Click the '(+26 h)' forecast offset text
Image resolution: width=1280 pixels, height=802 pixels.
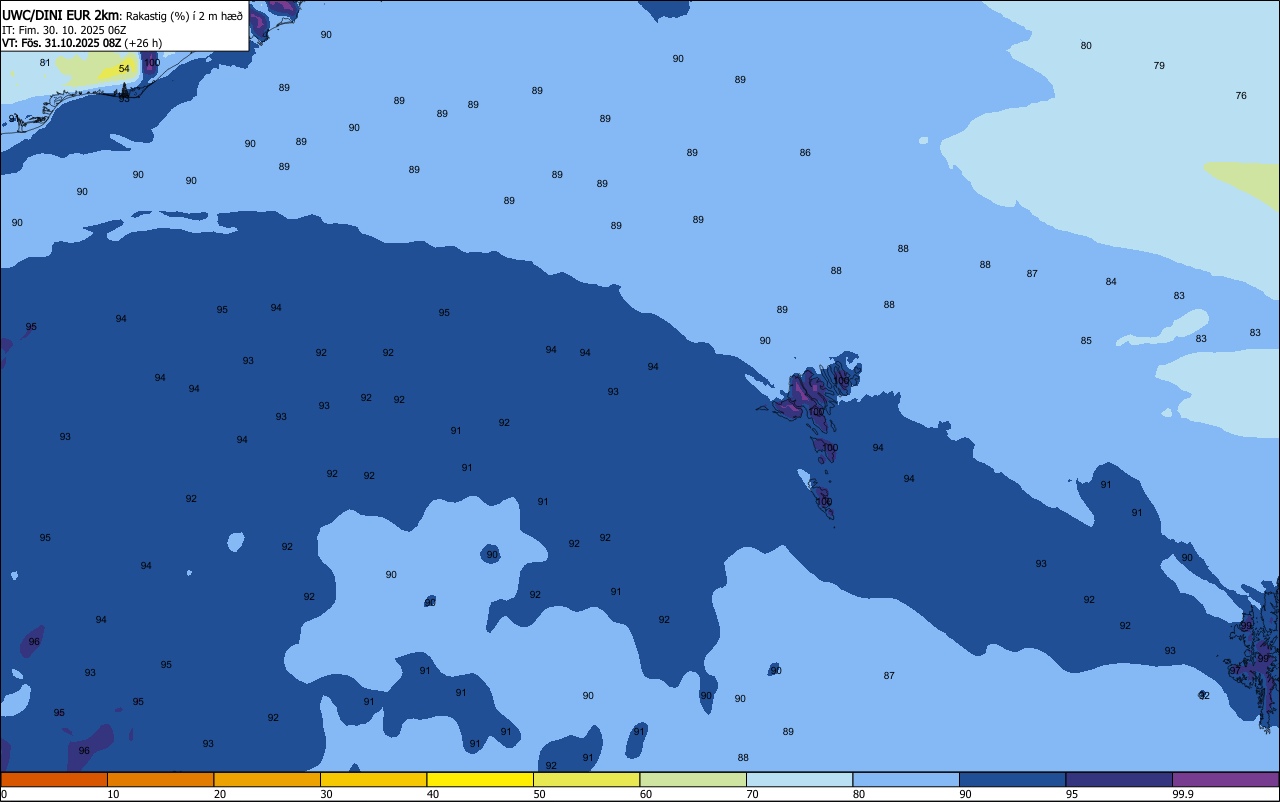pyautogui.click(x=143, y=43)
